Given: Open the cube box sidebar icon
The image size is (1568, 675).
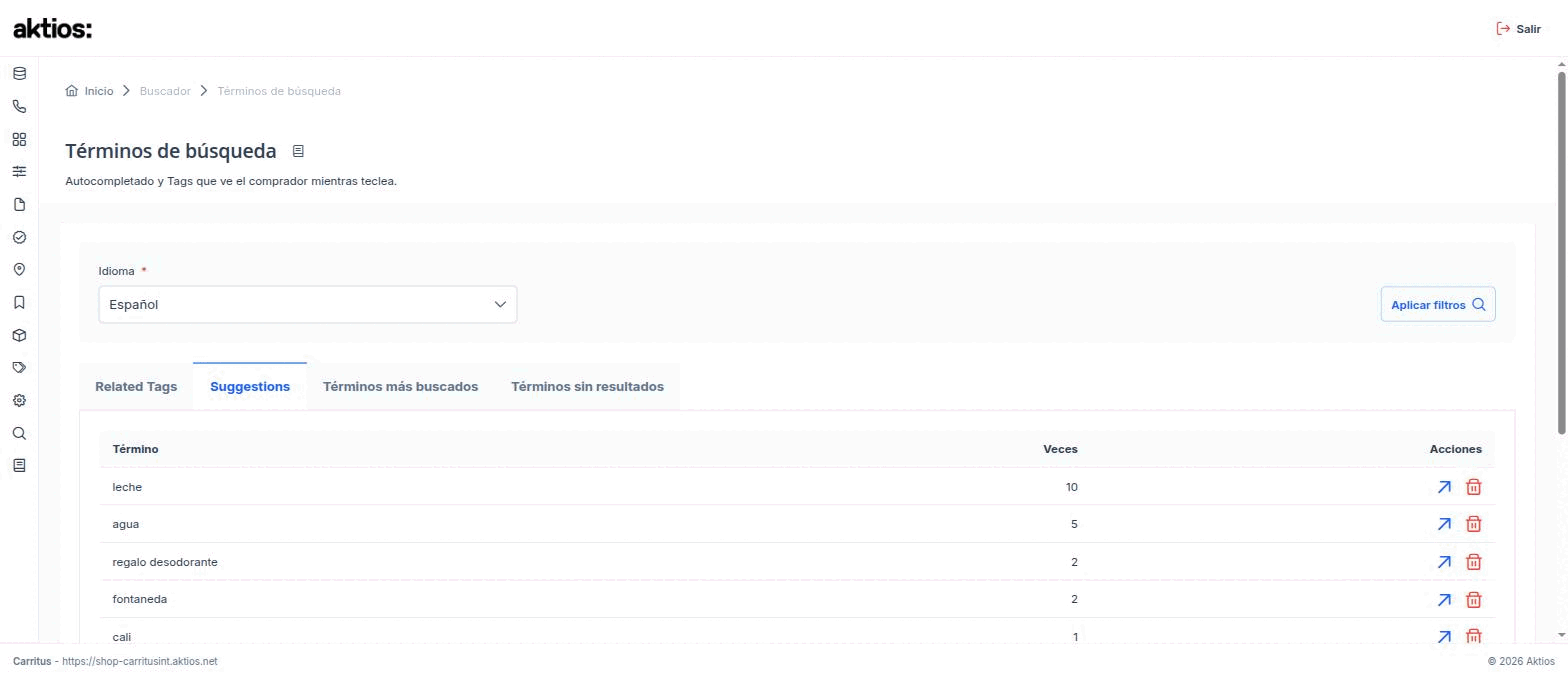Looking at the screenshot, I should tap(19, 335).
